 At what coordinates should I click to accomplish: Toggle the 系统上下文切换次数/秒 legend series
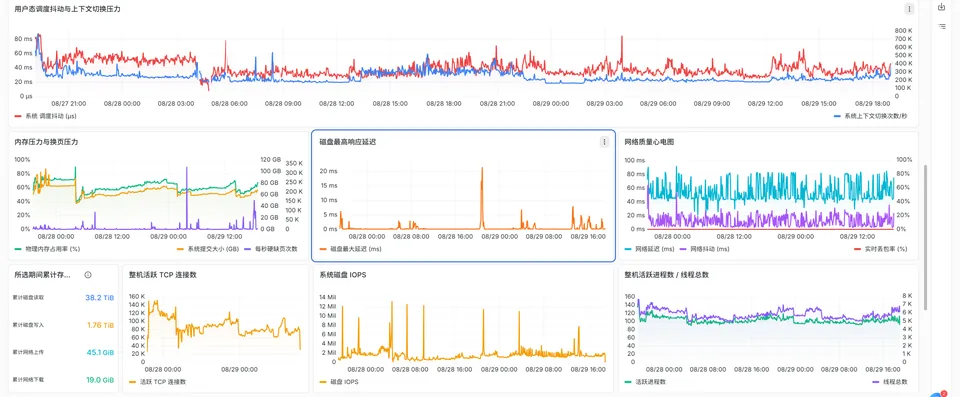click(x=872, y=116)
